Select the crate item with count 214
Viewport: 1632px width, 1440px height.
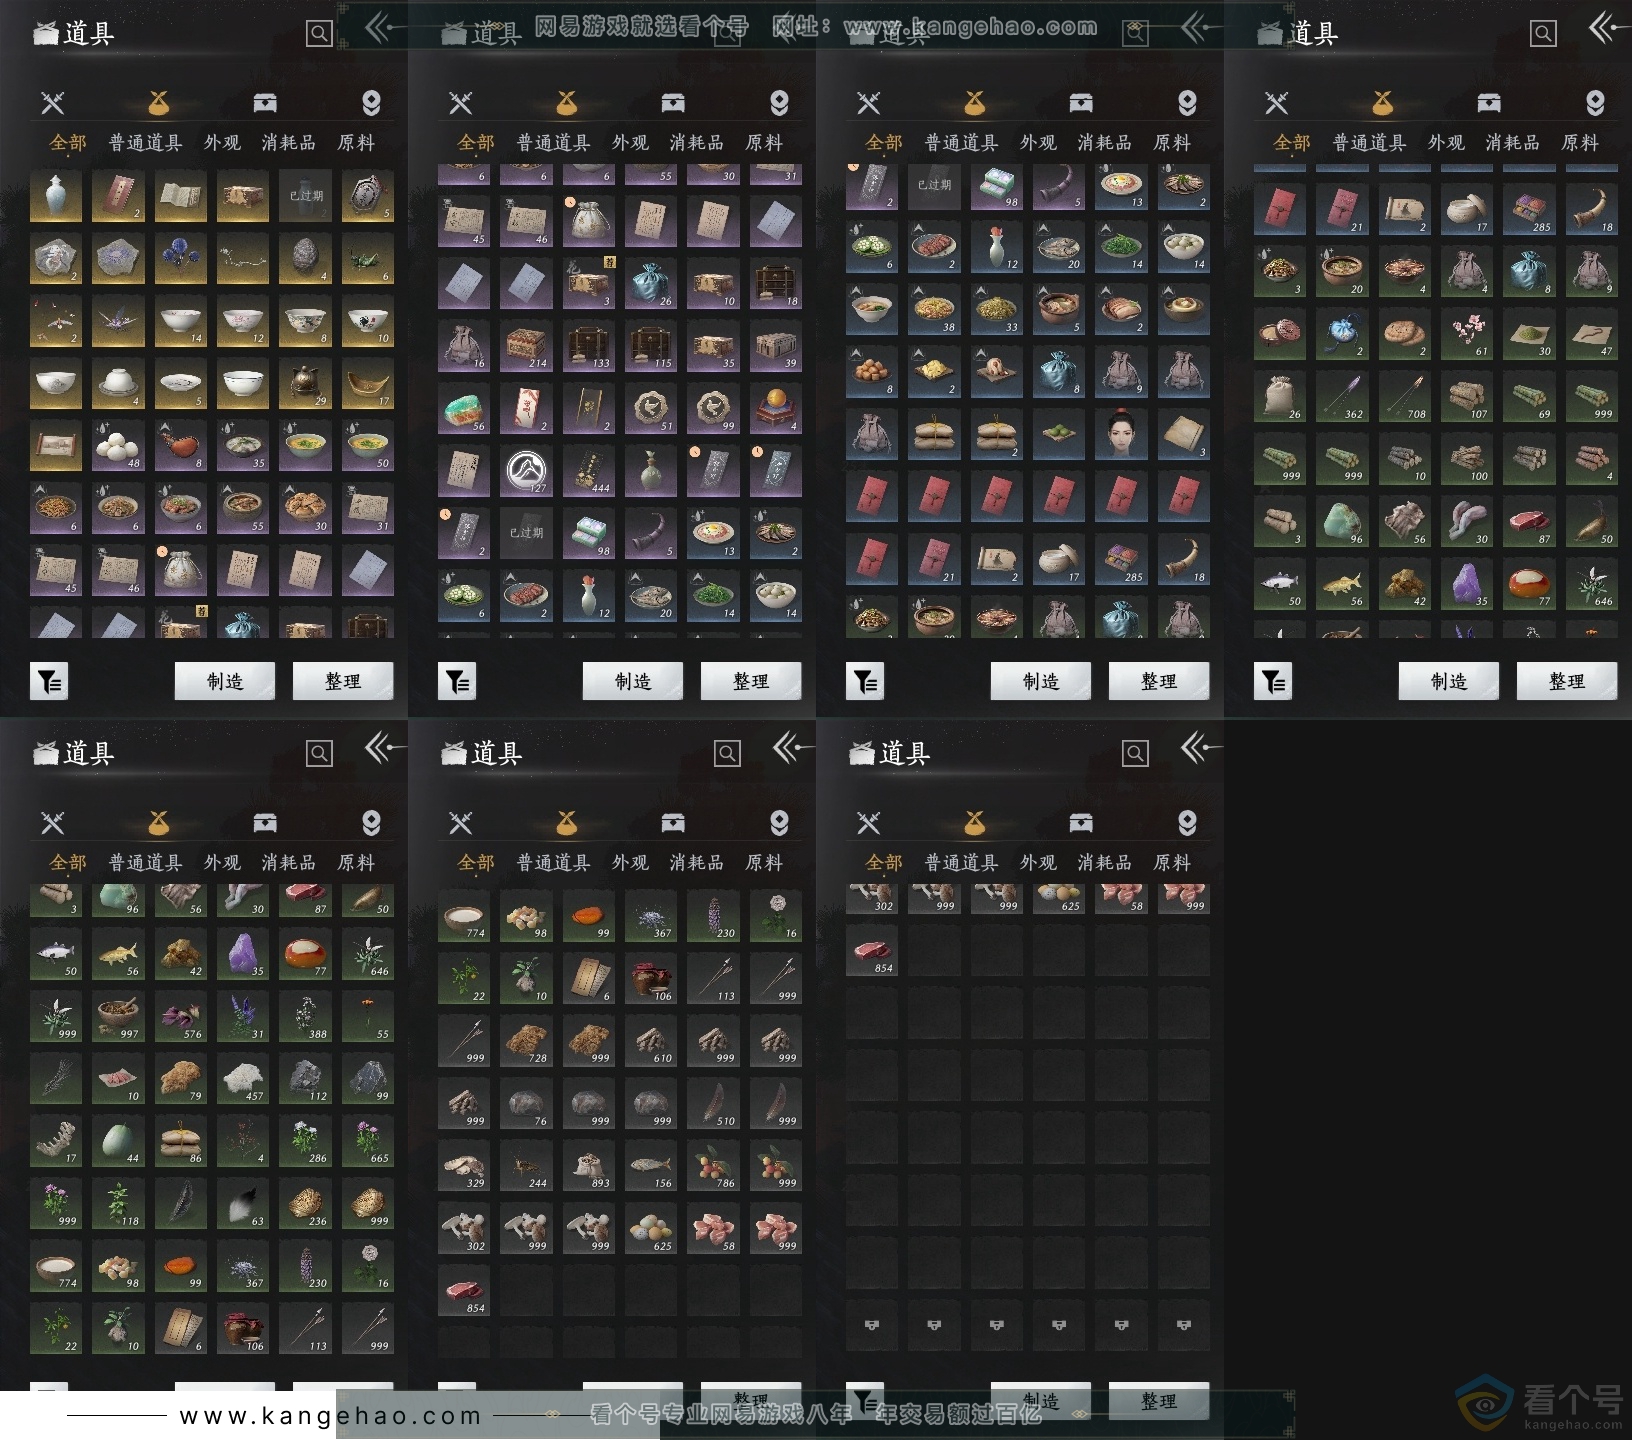[x=526, y=346]
